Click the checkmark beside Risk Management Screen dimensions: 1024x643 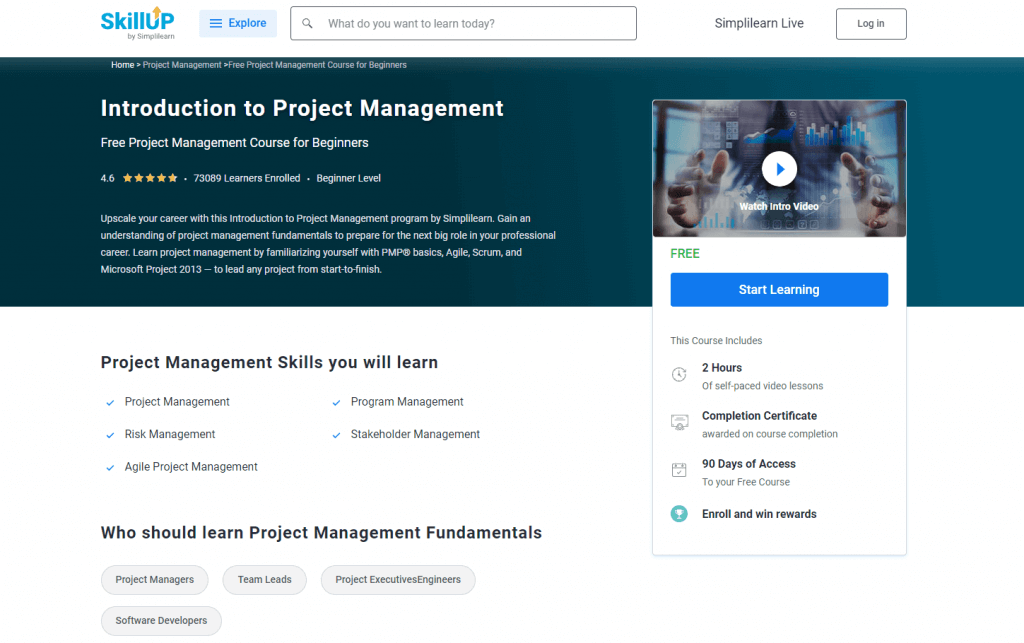coord(110,435)
